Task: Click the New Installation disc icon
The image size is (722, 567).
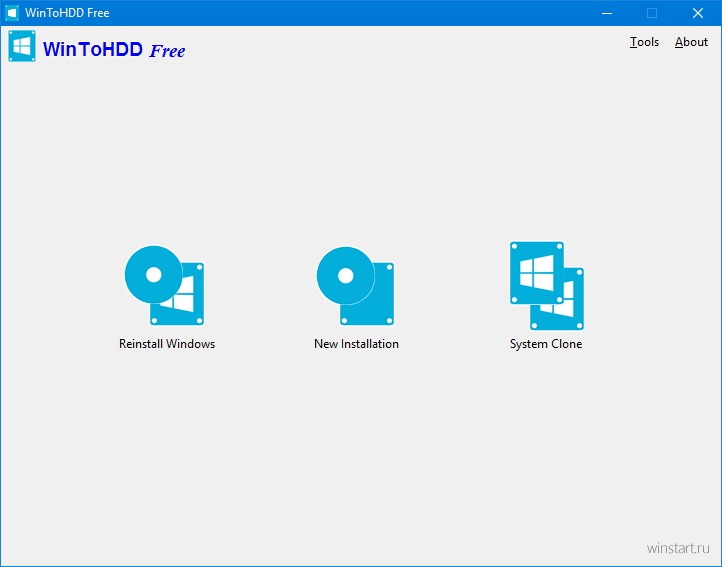Action: point(355,286)
